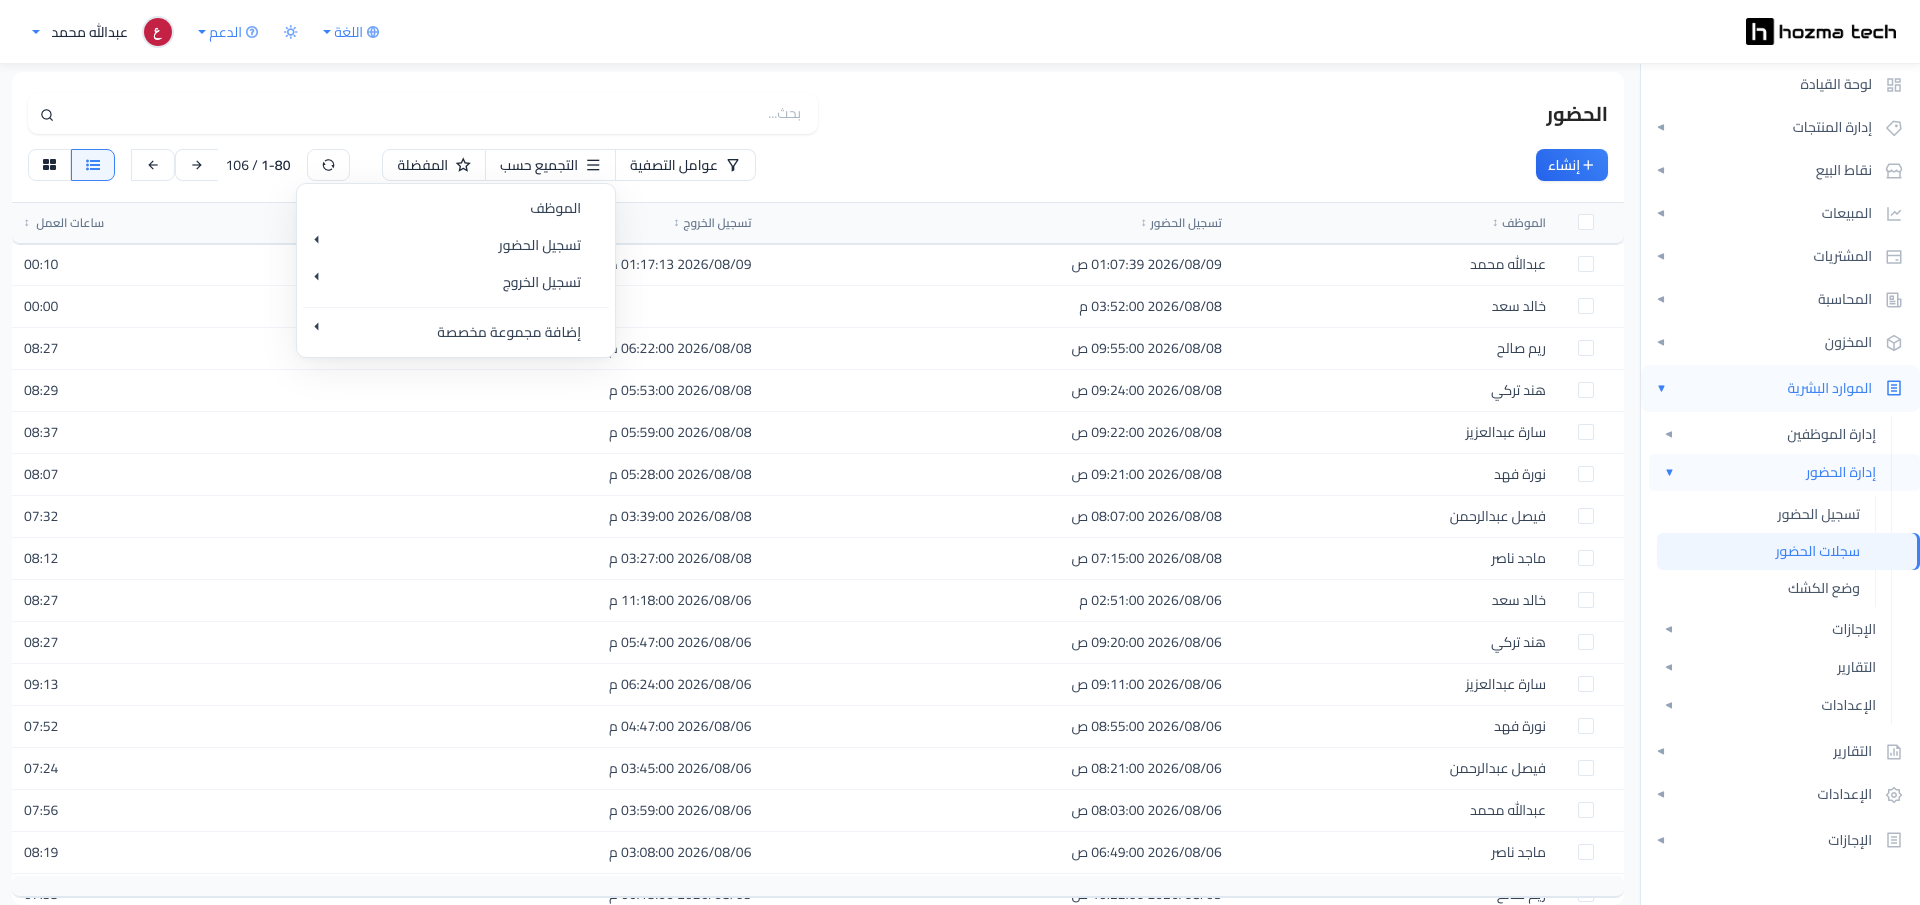The width and height of the screenshot is (1920, 905).
Task: Open المفضلة favorites star
Action: (434, 165)
